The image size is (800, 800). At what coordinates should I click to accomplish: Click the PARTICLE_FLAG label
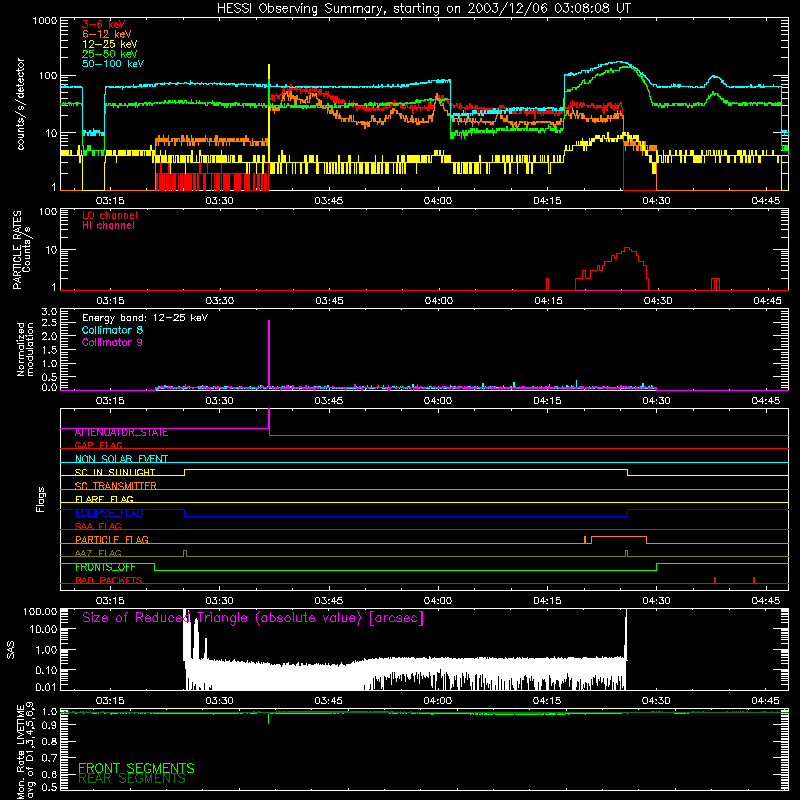coord(112,539)
